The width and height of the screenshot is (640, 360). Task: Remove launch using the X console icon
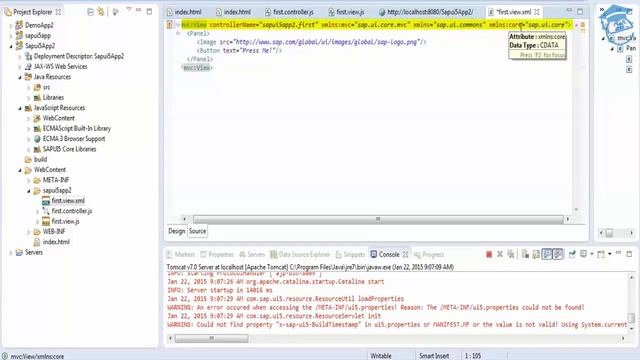coord(500,254)
